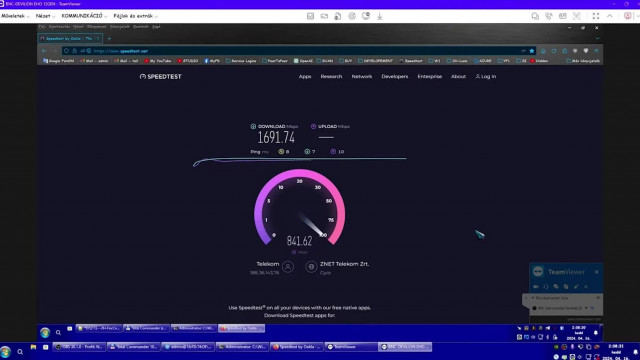Open the Apps link on Speedtest

click(x=305, y=76)
